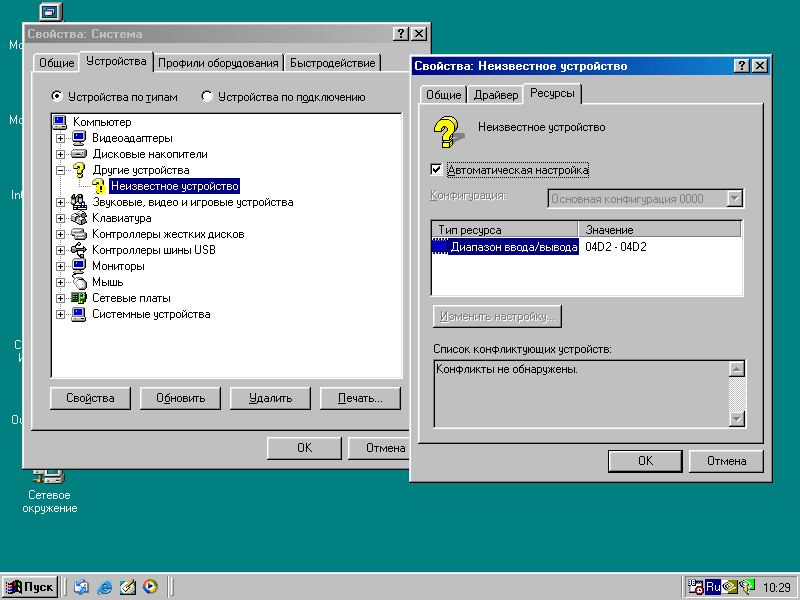800x600 pixels.
Task: Expand Дисковые накопители tree node
Action: (x=60, y=154)
